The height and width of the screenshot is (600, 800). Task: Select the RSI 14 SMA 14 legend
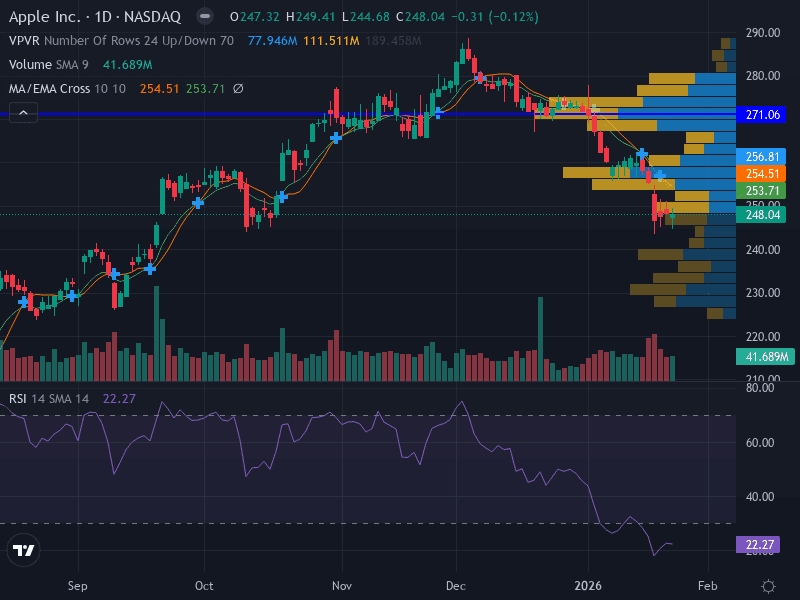[49, 398]
